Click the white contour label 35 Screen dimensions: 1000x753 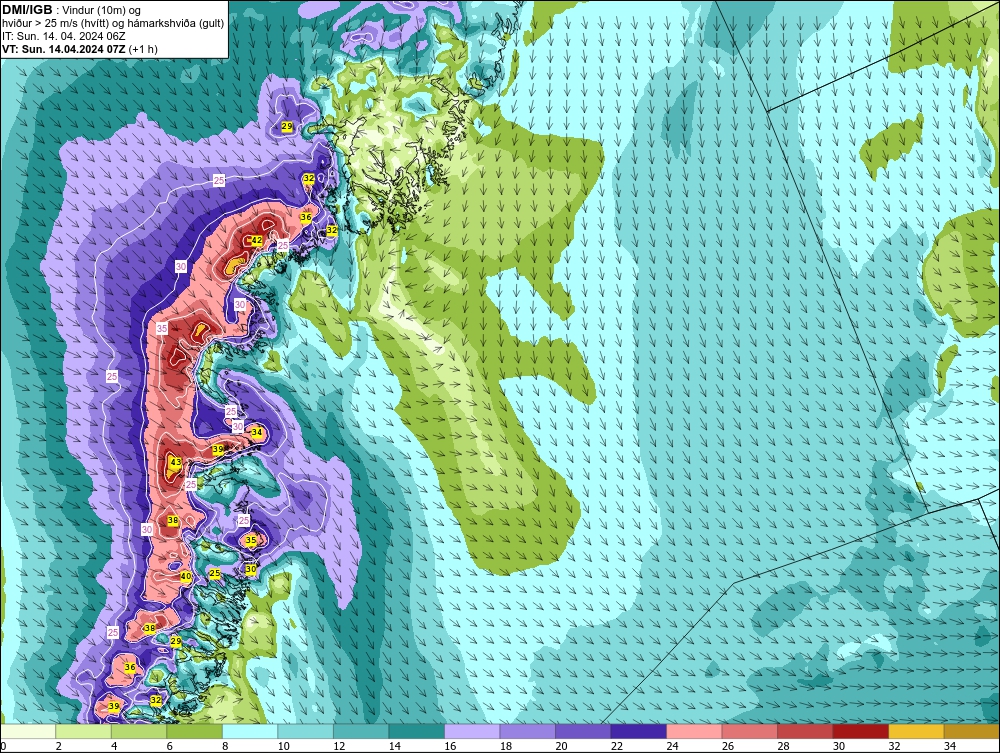[x=162, y=328]
